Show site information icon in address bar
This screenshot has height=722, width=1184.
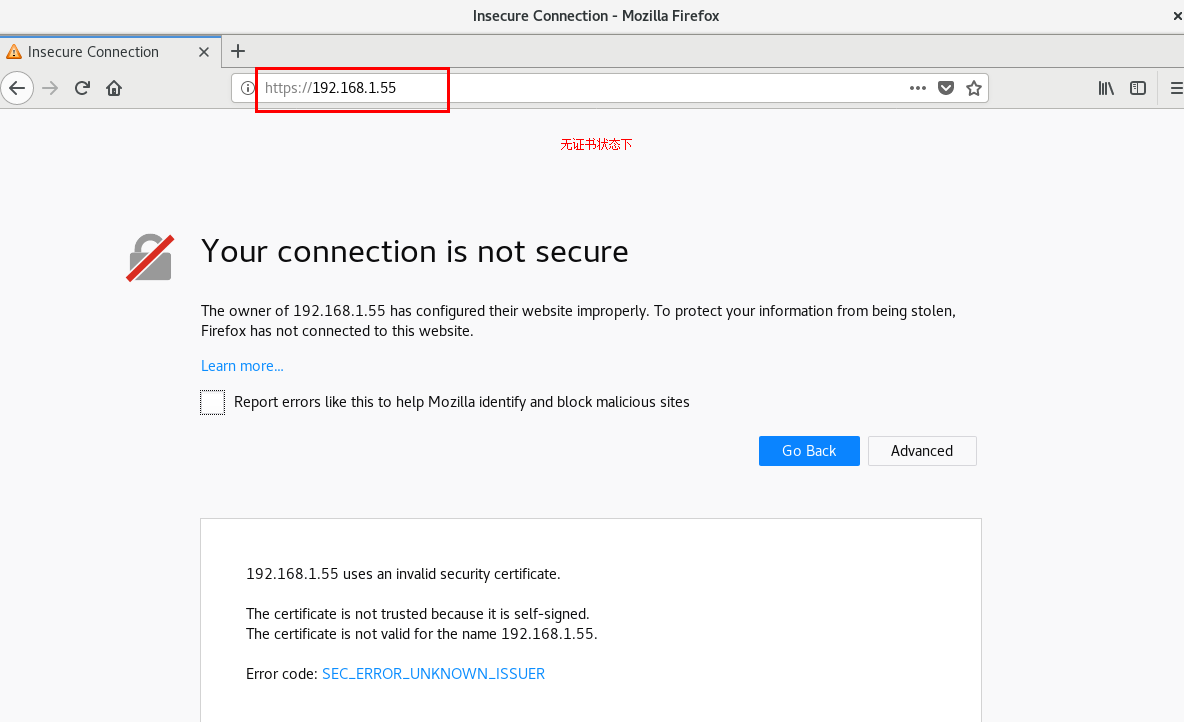(x=247, y=88)
